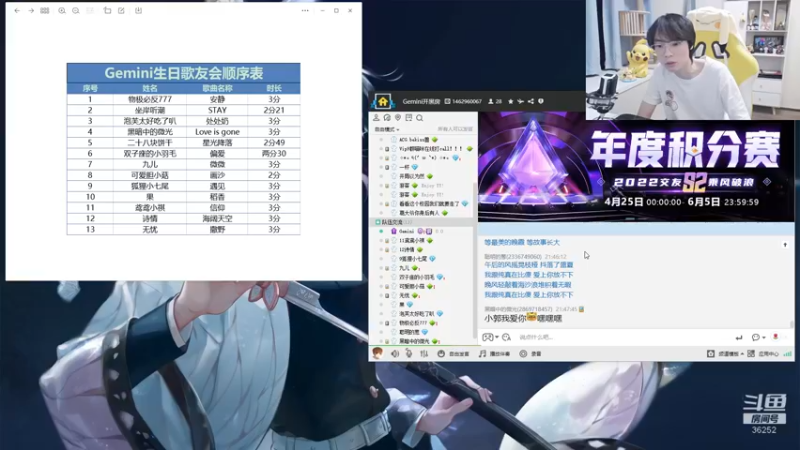Open the game controller icon in chat

[487, 337]
